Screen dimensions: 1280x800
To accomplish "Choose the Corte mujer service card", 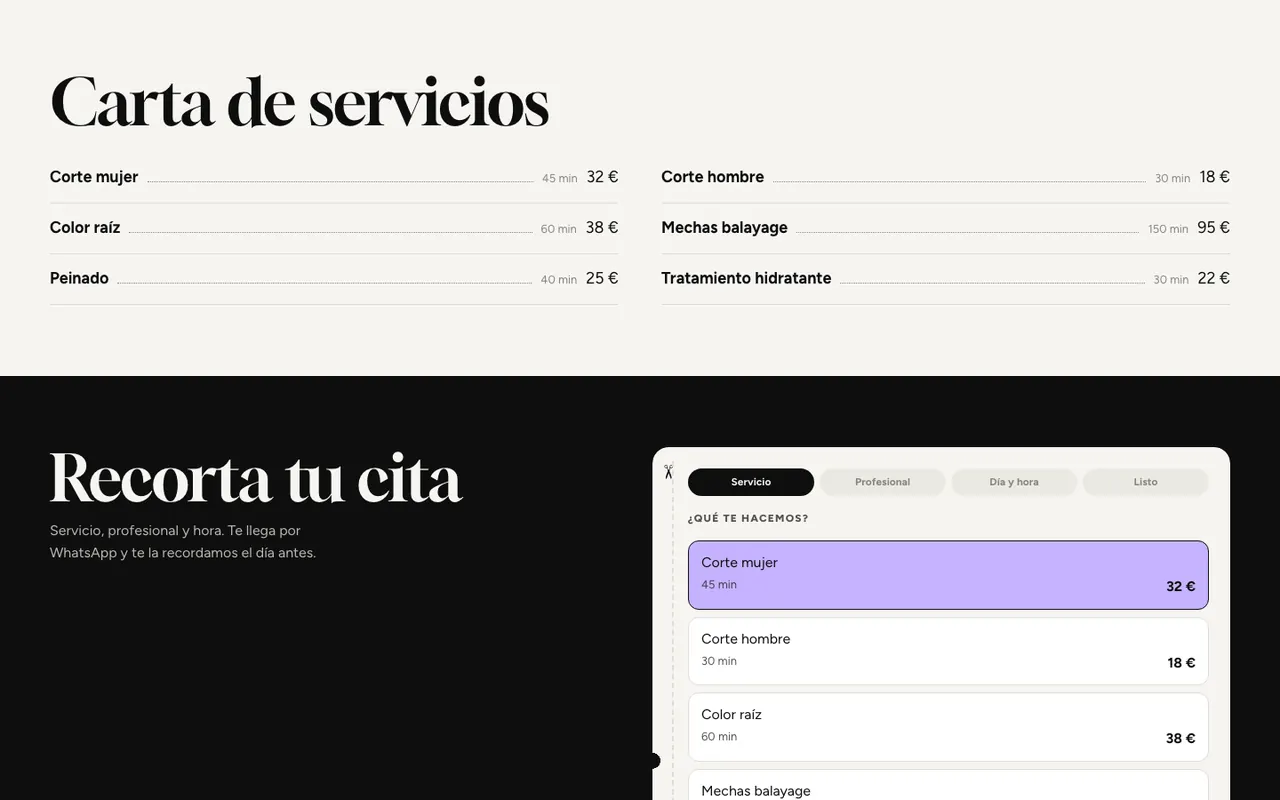I will (948, 575).
